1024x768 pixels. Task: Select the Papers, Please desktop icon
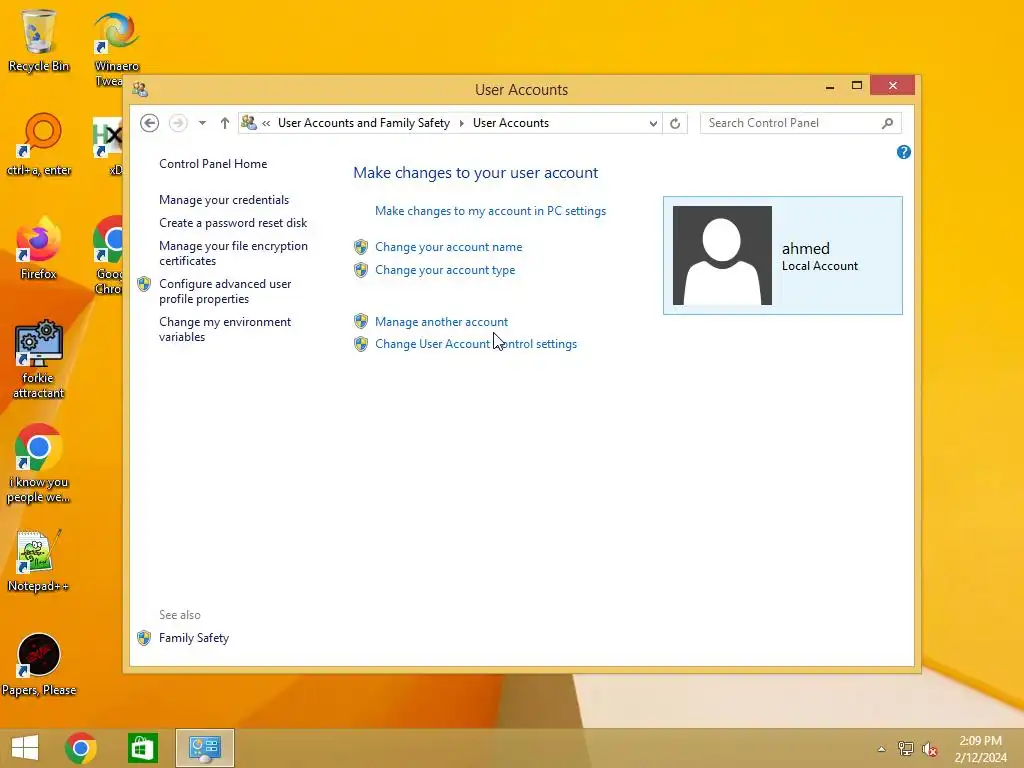click(39, 665)
